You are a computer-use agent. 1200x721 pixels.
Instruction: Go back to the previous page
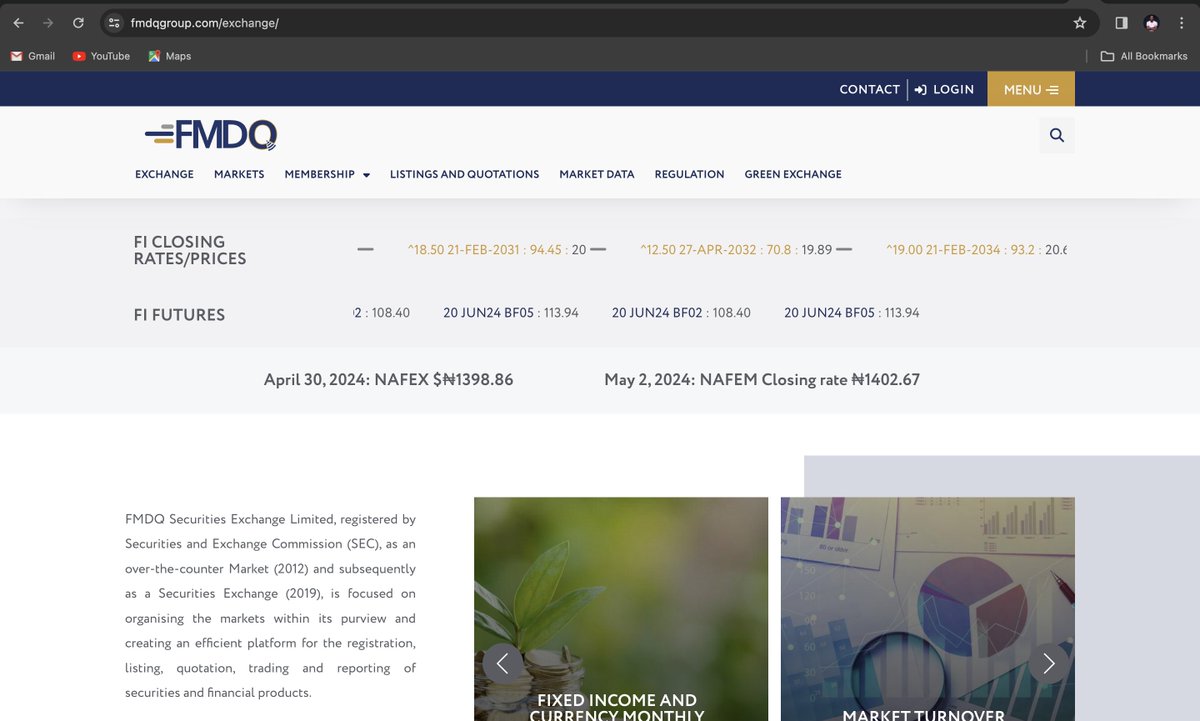click(18, 23)
